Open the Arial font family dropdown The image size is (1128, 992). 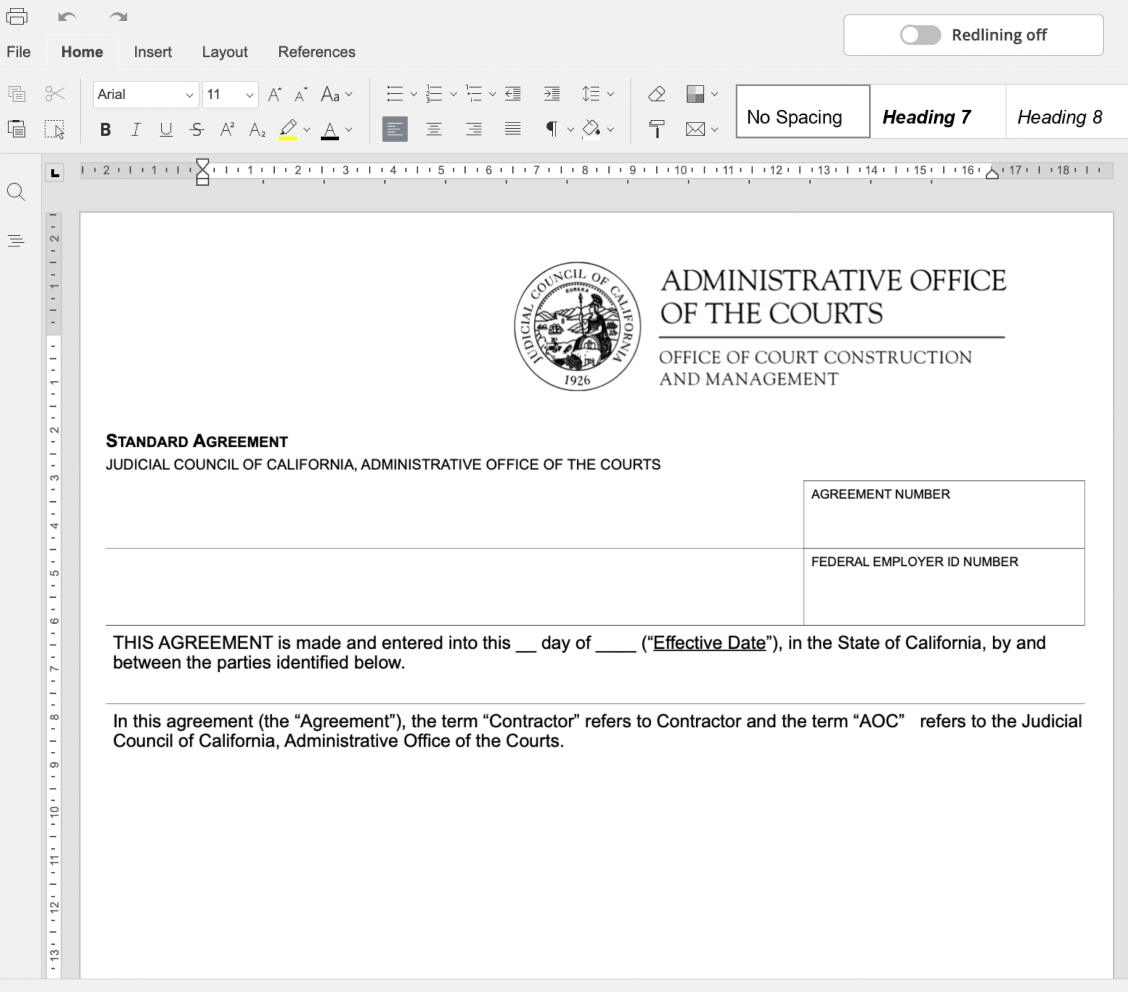point(145,93)
